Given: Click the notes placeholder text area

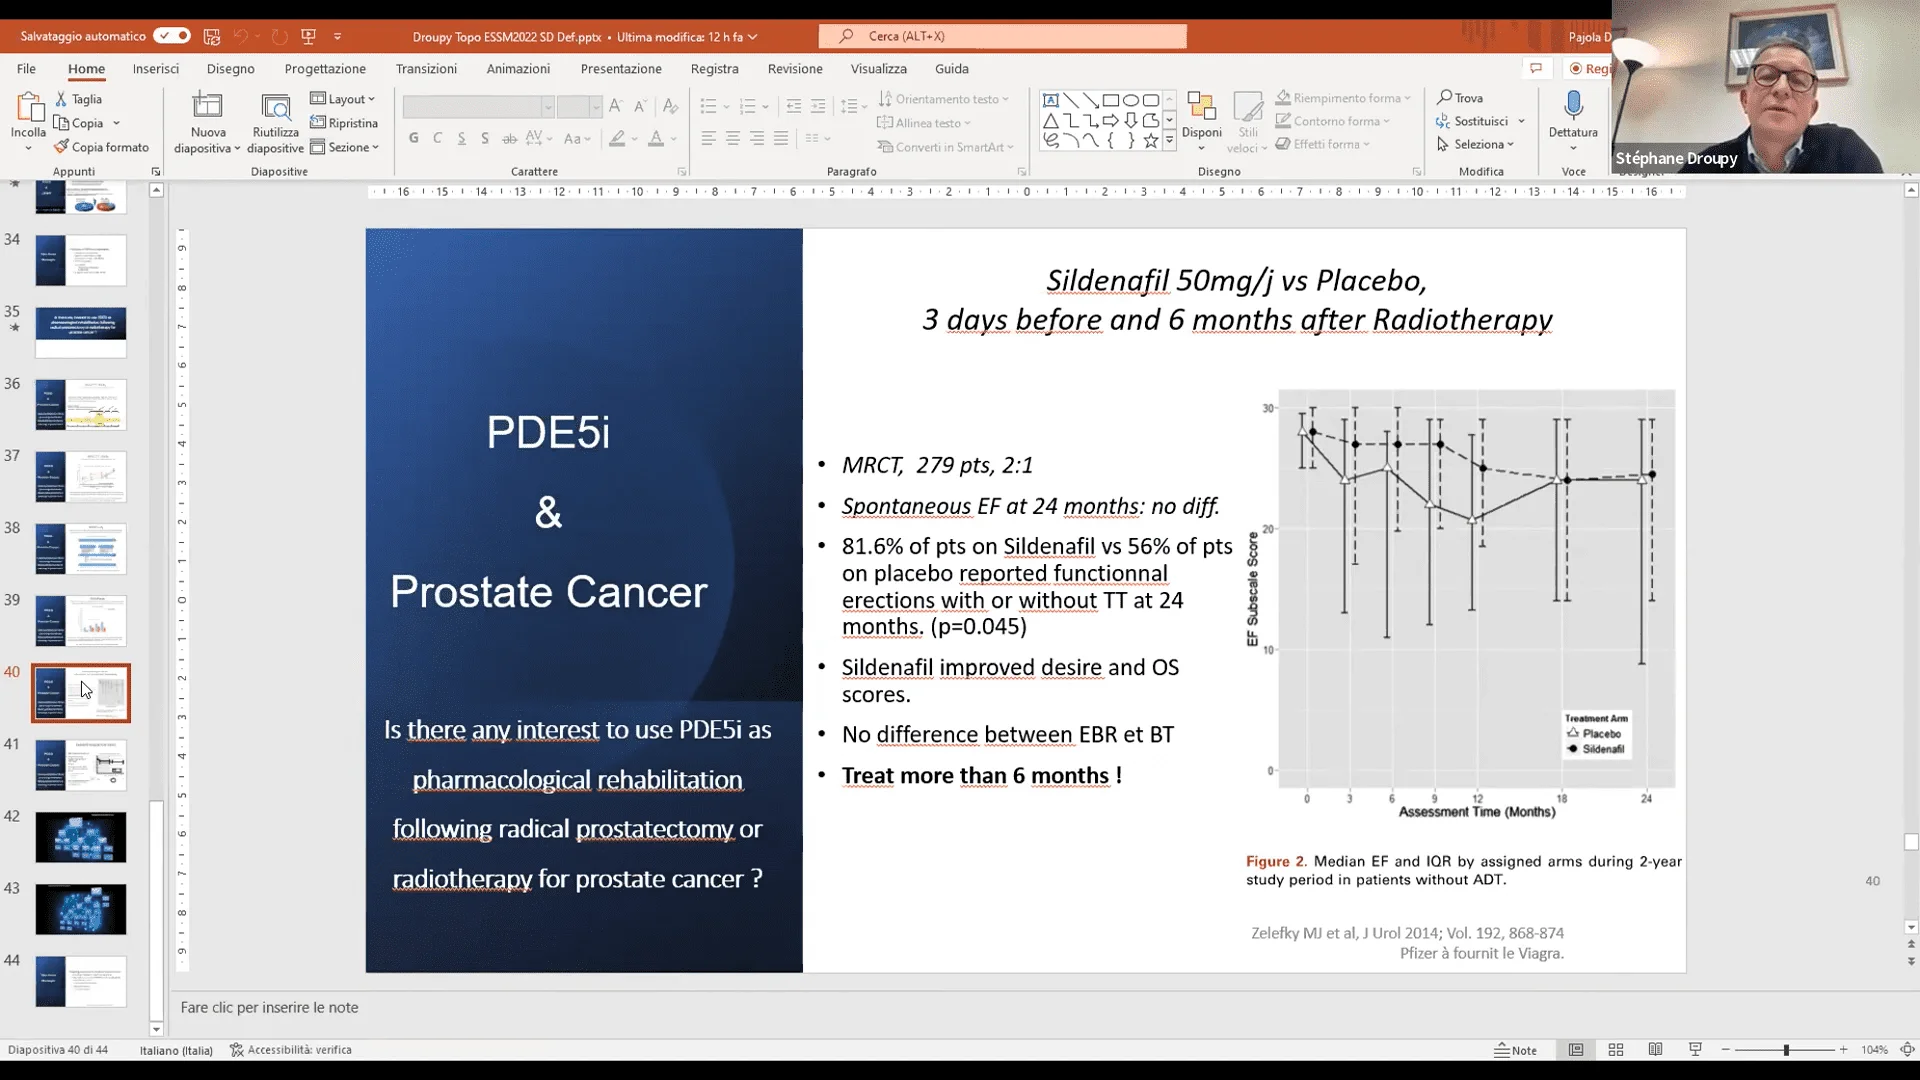Looking at the screenshot, I should pos(269,1007).
